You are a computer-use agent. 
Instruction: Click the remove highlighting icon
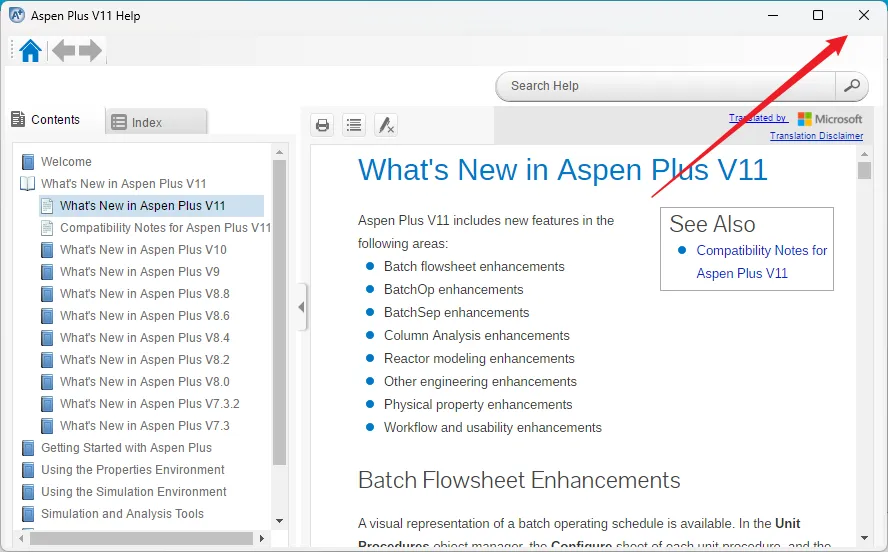point(386,125)
